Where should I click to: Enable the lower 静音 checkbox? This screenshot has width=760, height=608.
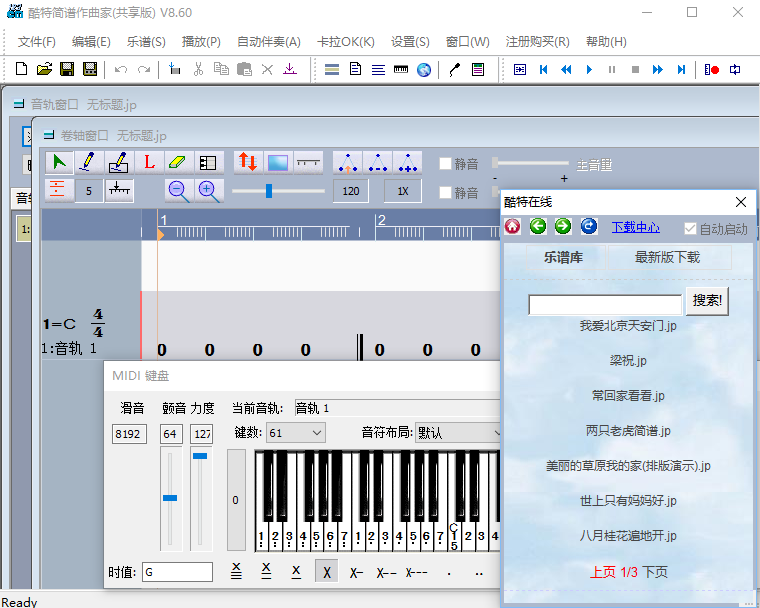click(x=446, y=192)
